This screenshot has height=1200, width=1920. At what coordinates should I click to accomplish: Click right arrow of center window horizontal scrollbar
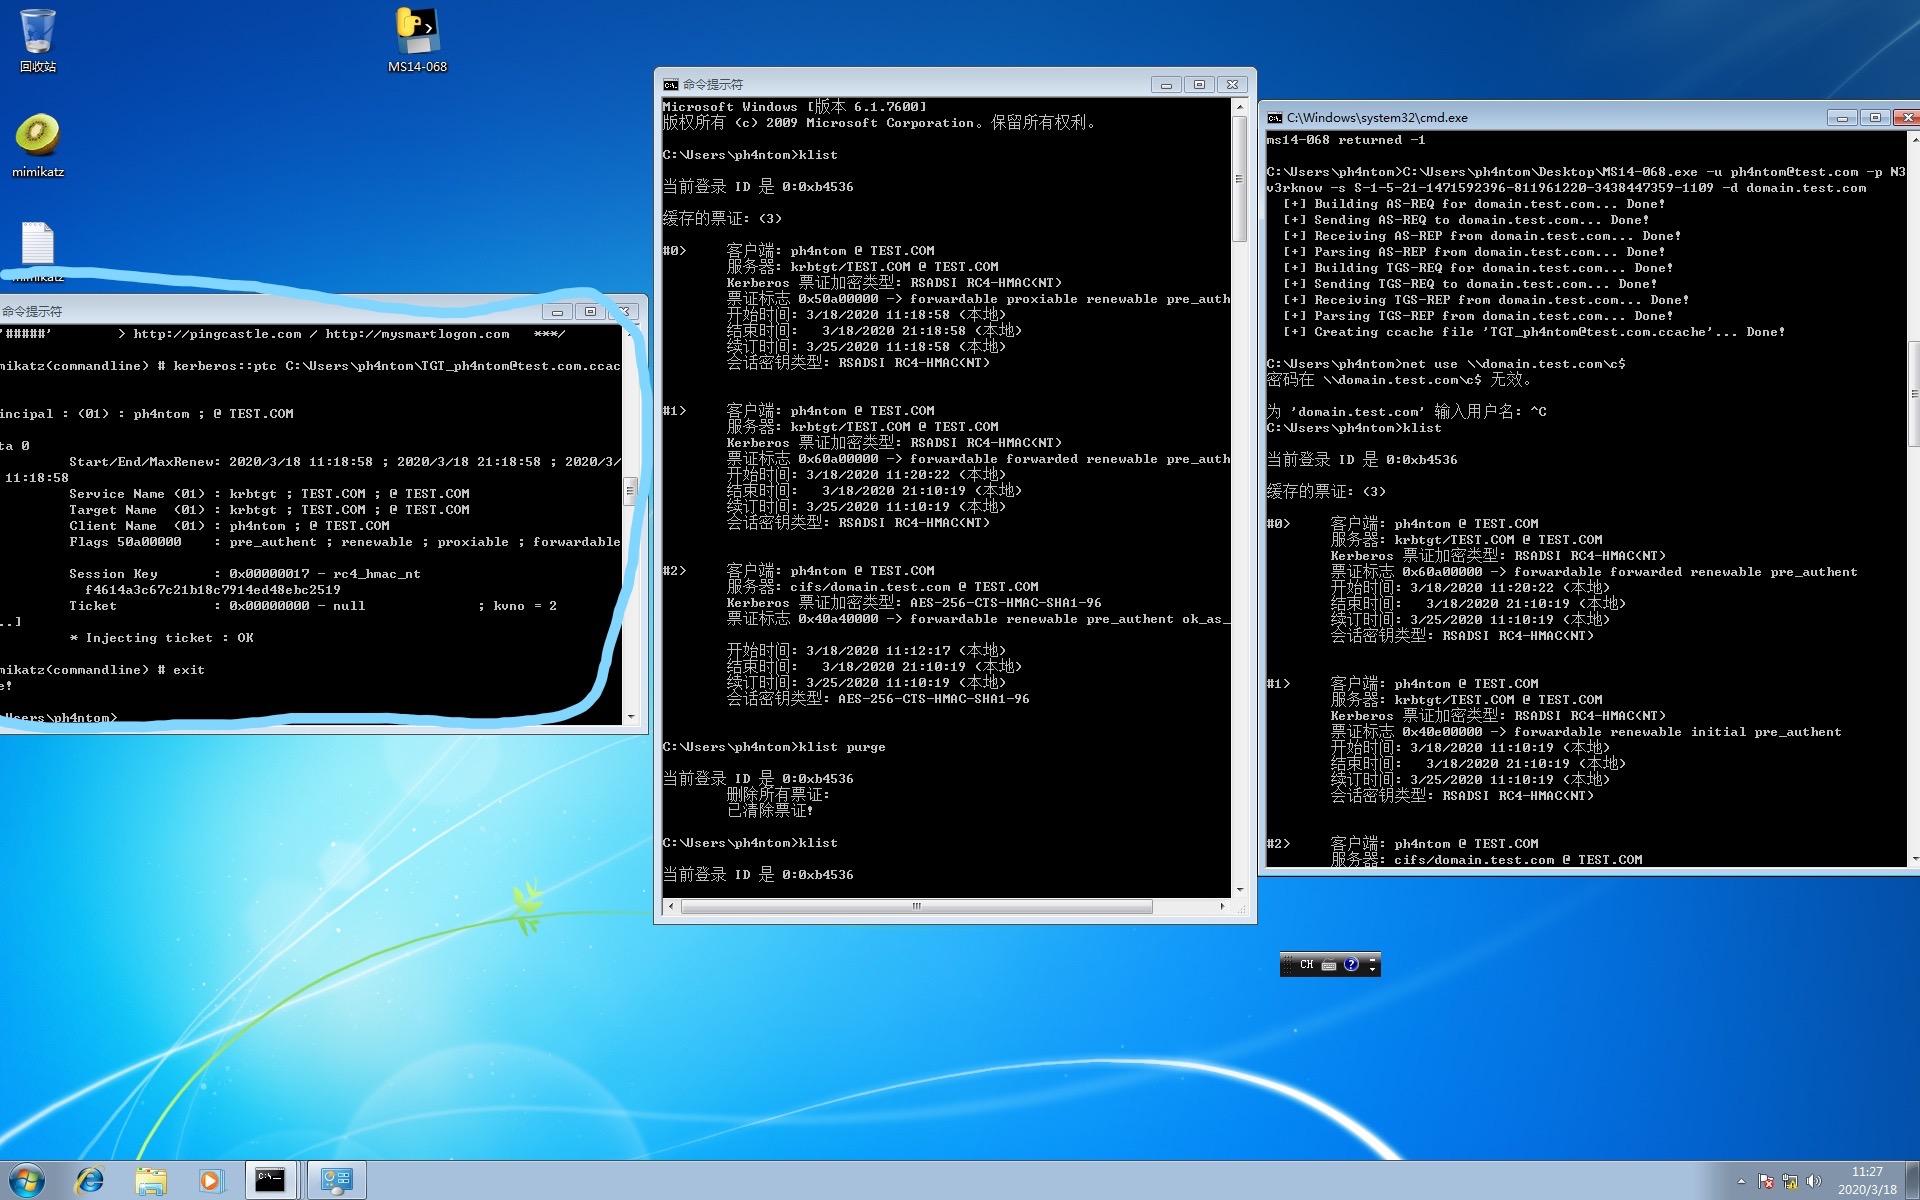click(x=1222, y=906)
